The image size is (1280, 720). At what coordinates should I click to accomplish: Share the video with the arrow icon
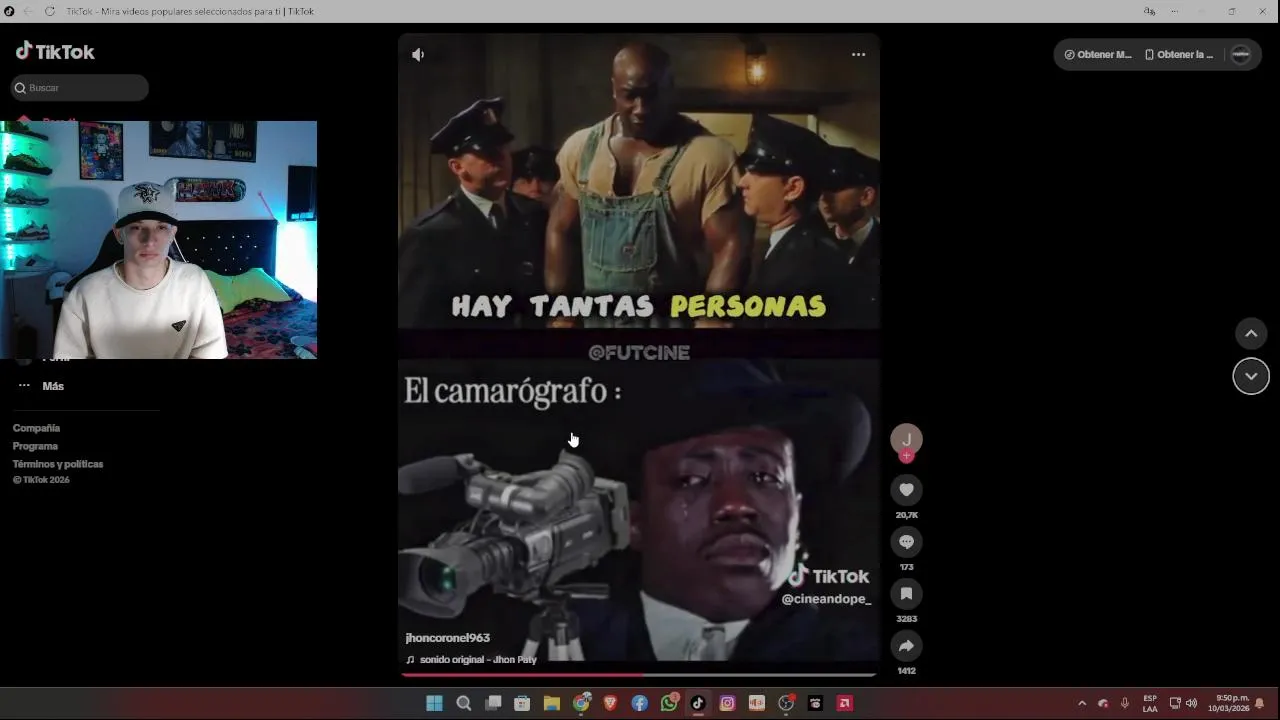(906, 646)
